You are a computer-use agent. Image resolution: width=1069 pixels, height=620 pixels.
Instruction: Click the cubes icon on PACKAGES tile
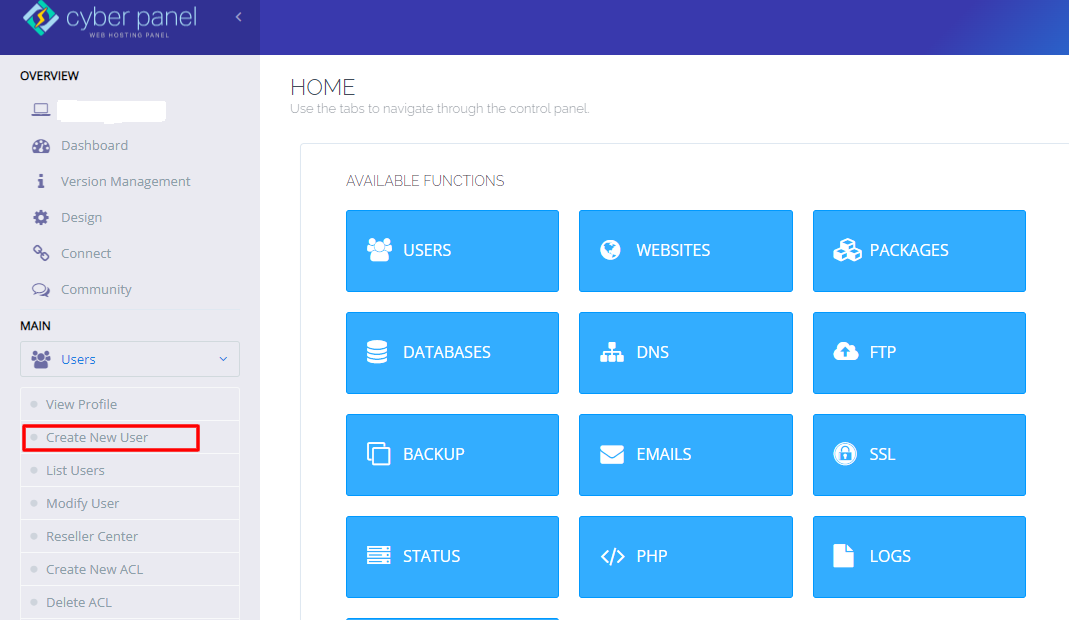point(847,250)
